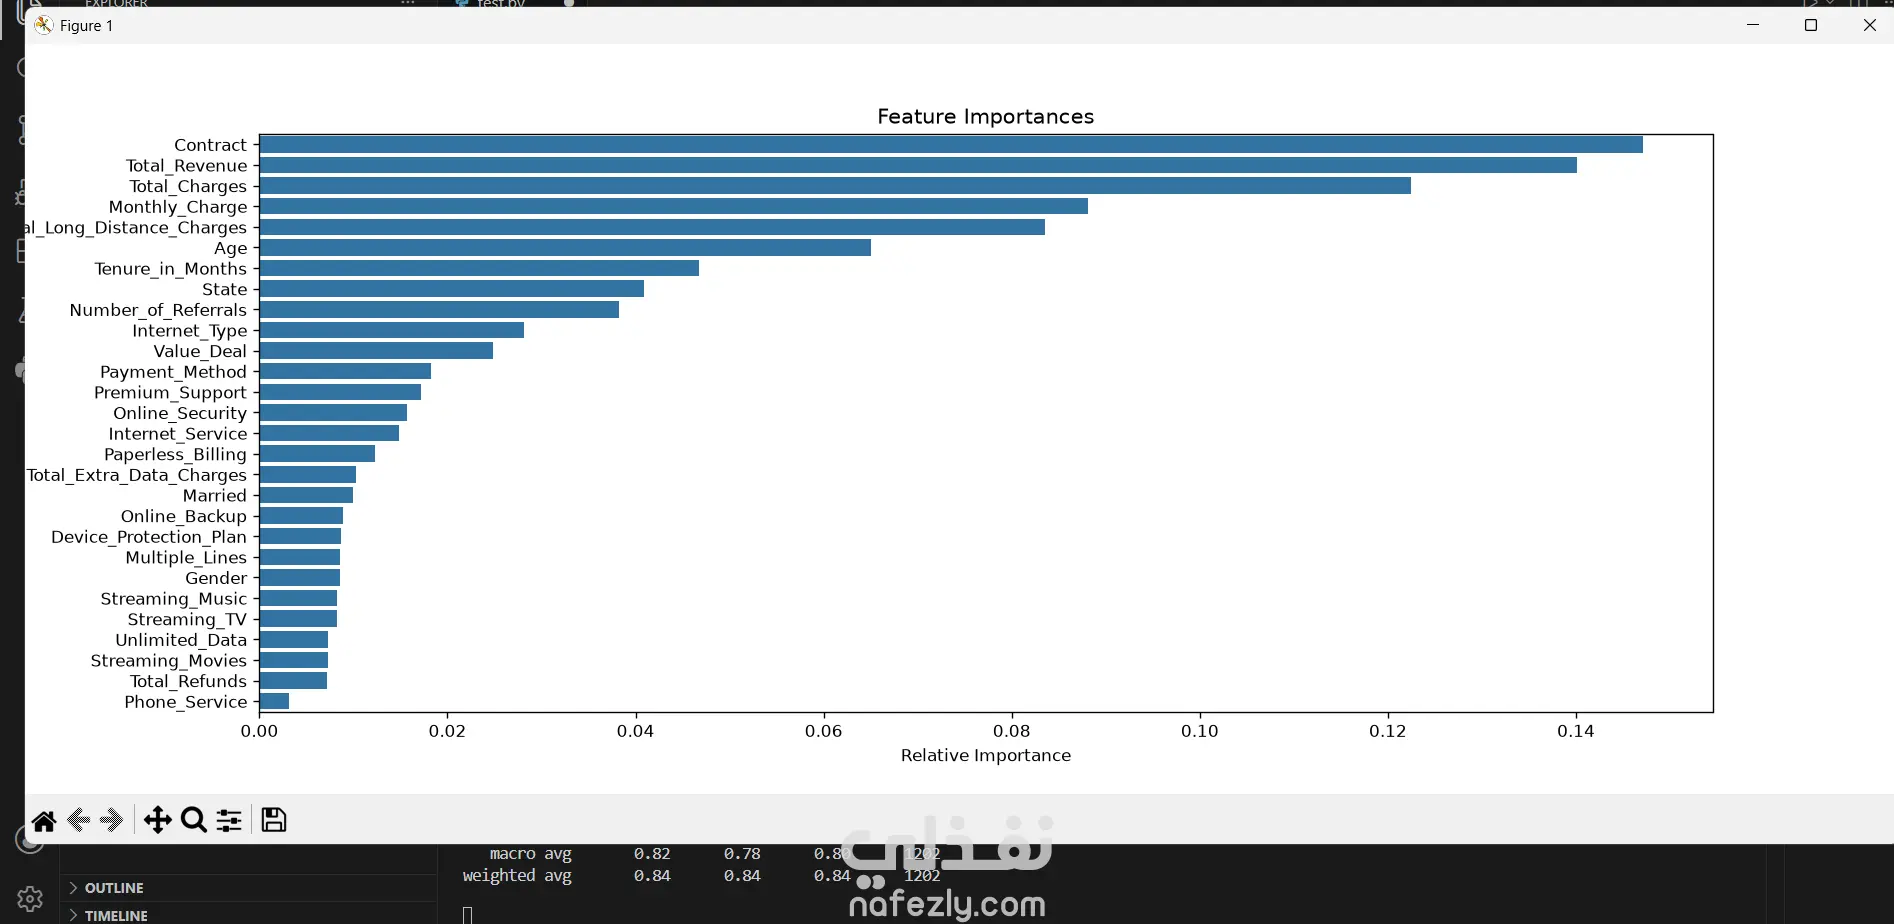1894x924 pixels.
Task: Expand the OUTLINE section in VS Code
Action: pos(105,888)
